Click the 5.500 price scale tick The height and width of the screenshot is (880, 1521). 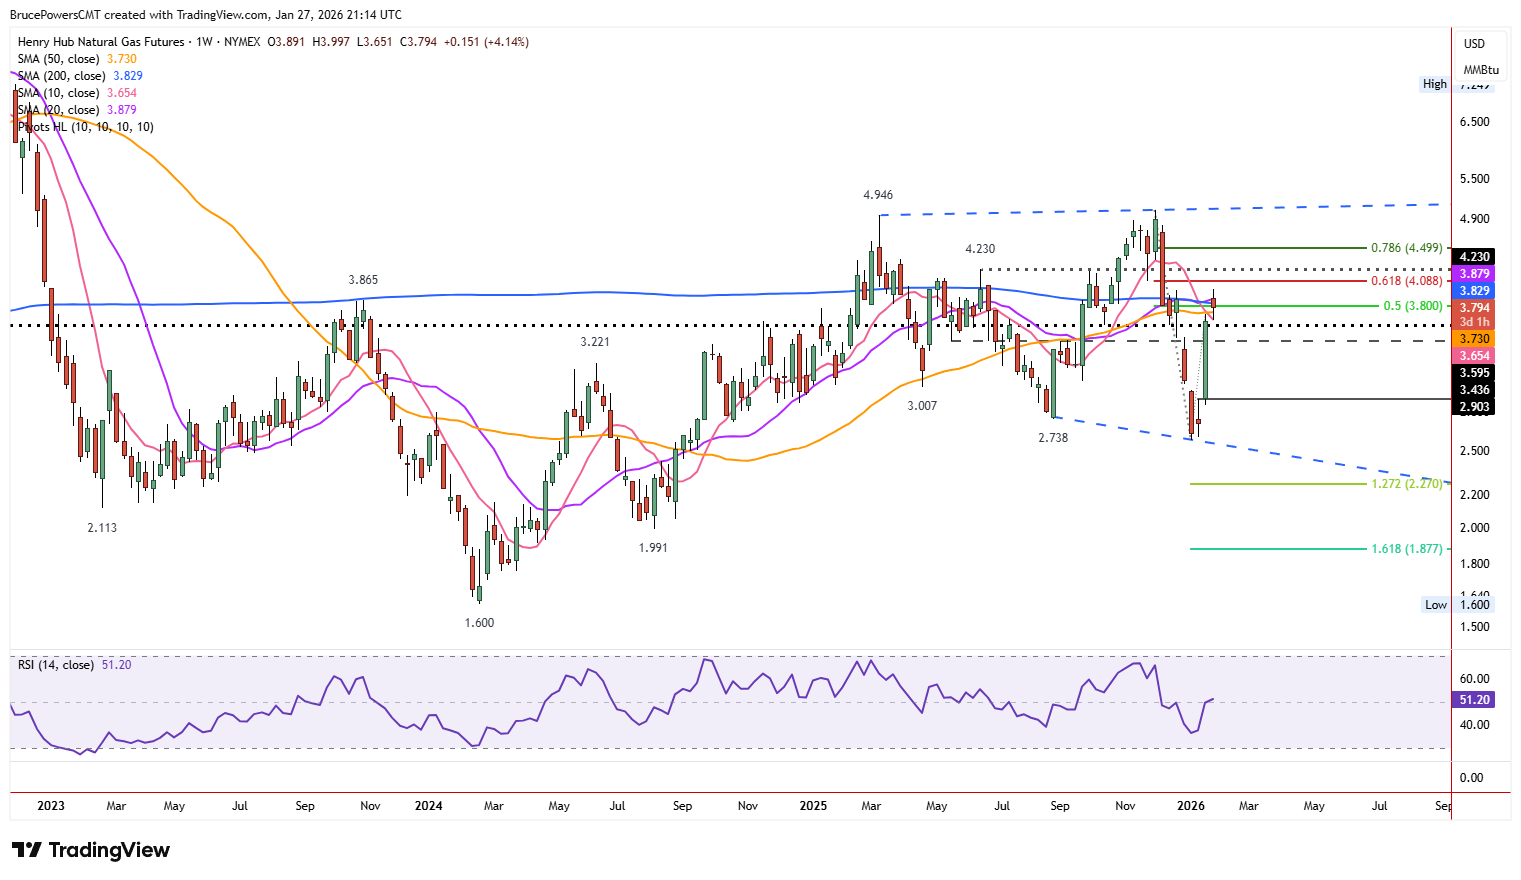pos(1475,179)
